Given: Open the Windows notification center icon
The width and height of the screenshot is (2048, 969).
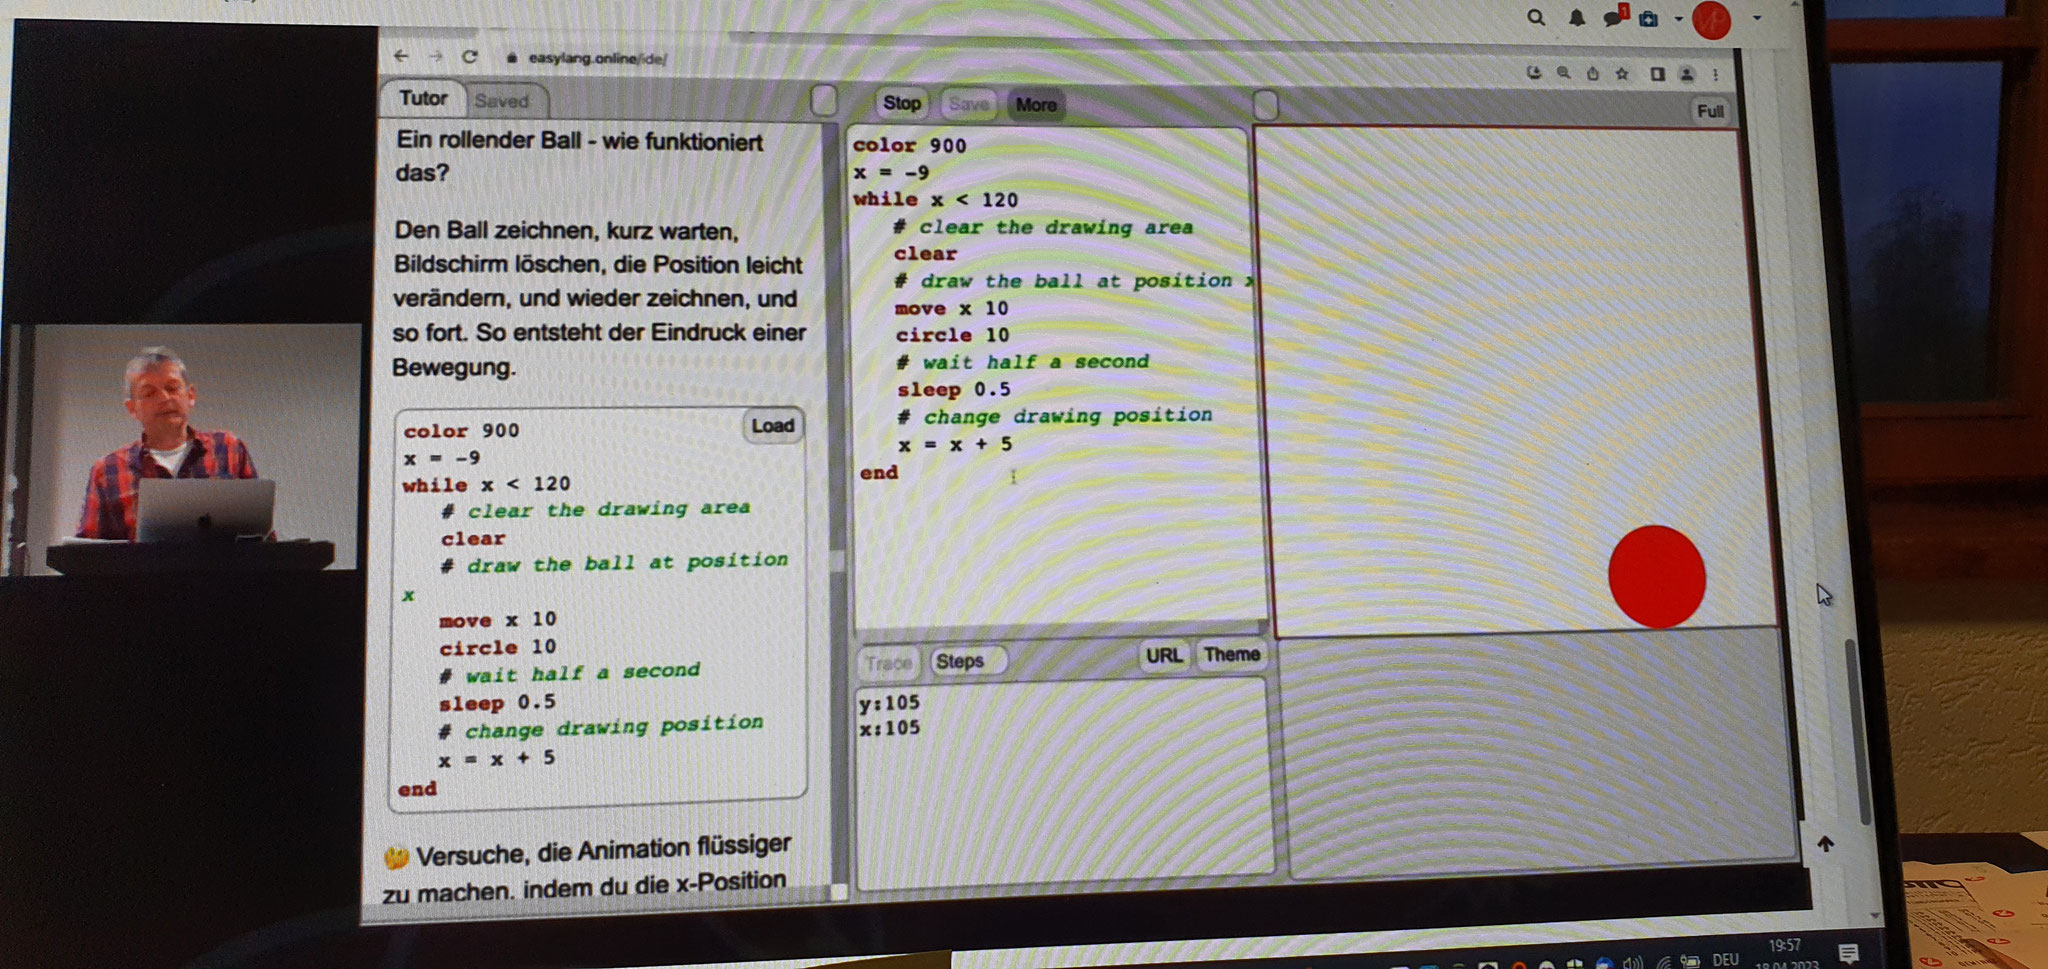Looking at the screenshot, I should pyautogui.click(x=1848, y=953).
